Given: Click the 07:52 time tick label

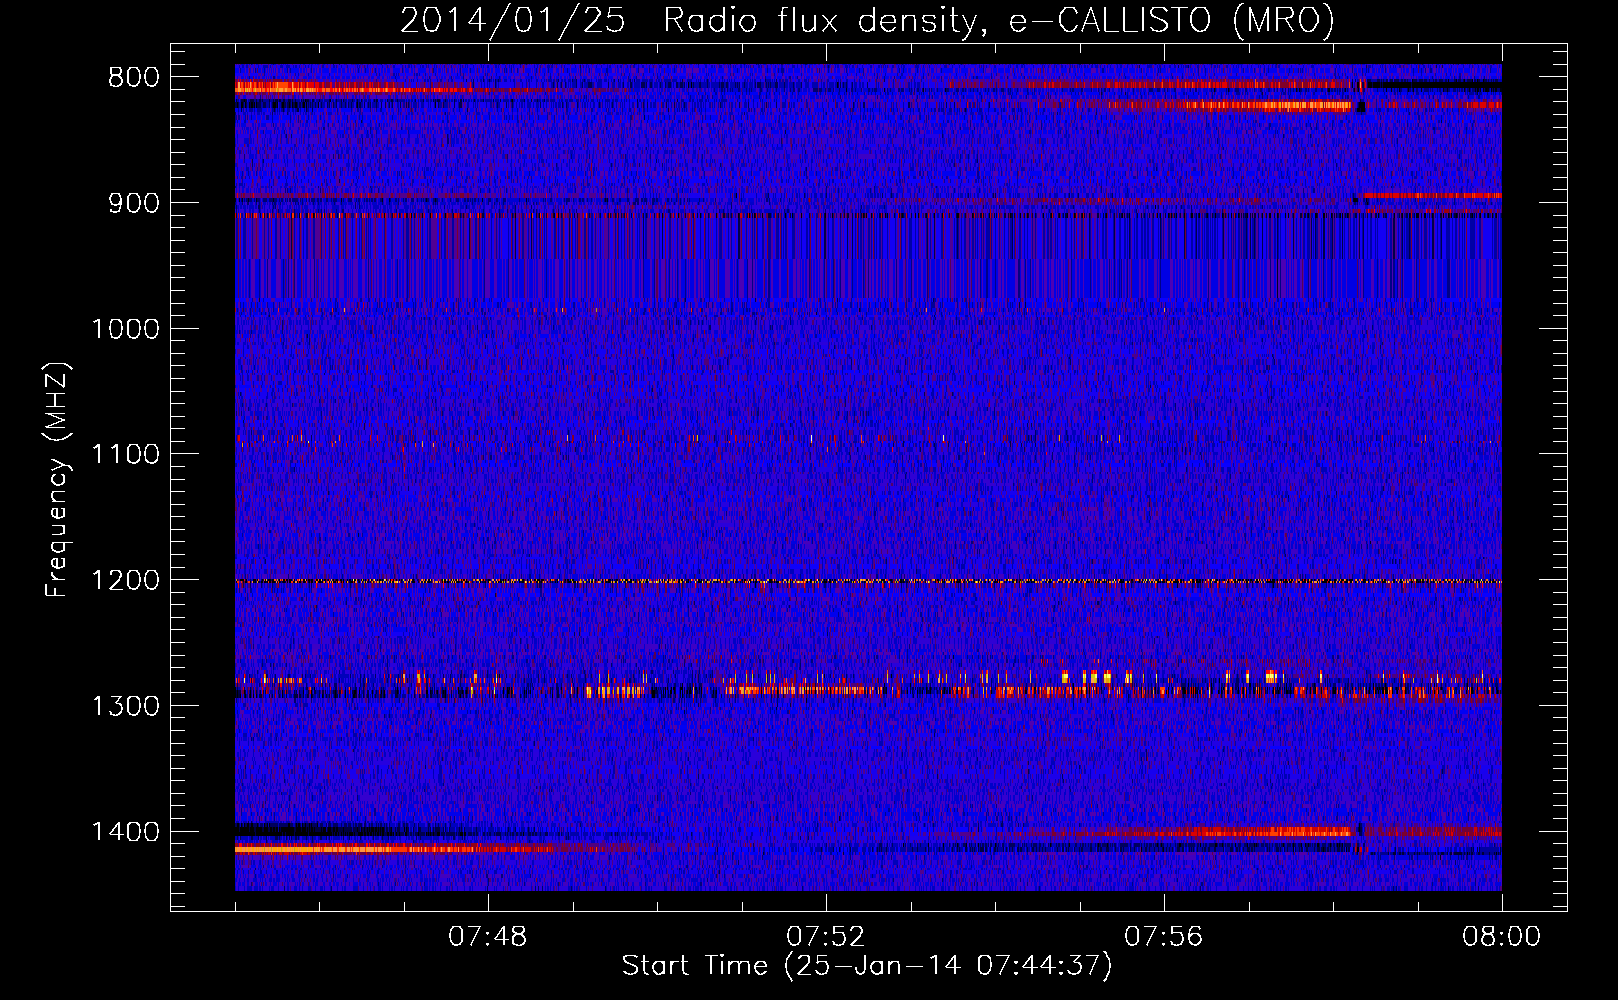Looking at the screenshot, I should click(826, 937).
